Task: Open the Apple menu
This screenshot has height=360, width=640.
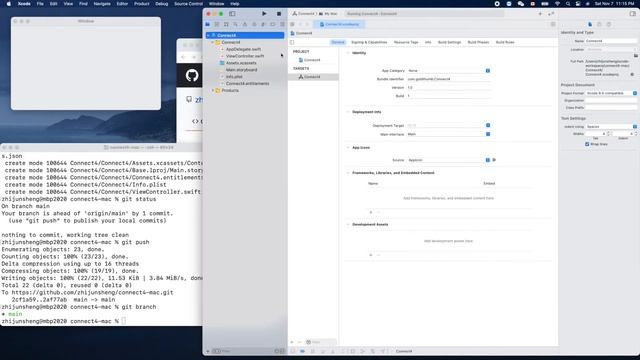Action: click(9, 4)
